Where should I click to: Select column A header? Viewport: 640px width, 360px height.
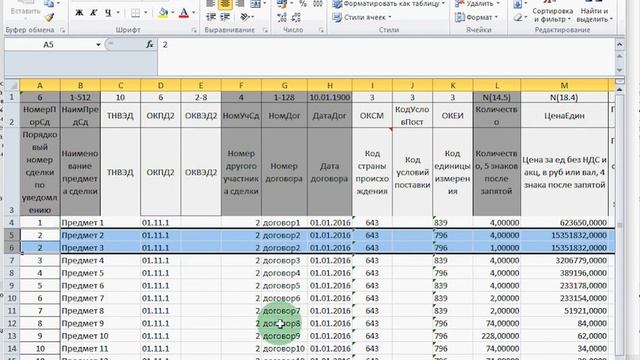pos(40,85)
